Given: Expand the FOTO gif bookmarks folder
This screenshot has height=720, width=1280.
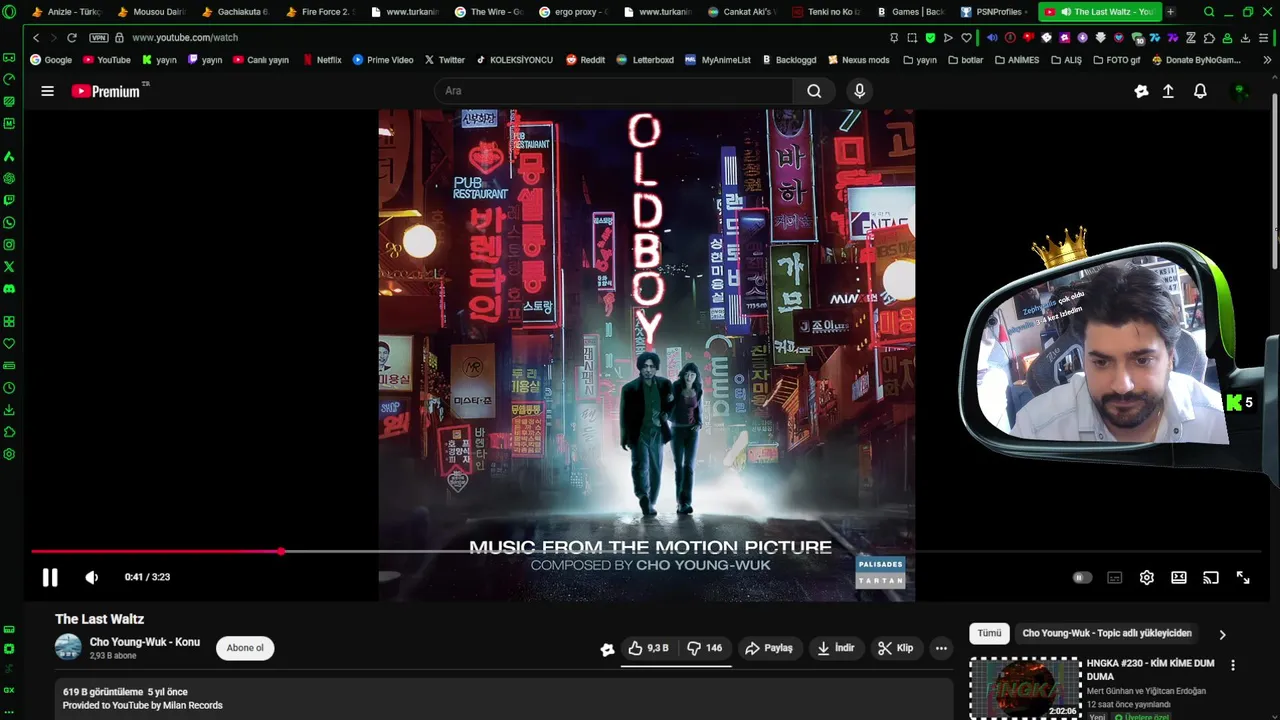Looking at the screenshot, I should point(1116,60).
